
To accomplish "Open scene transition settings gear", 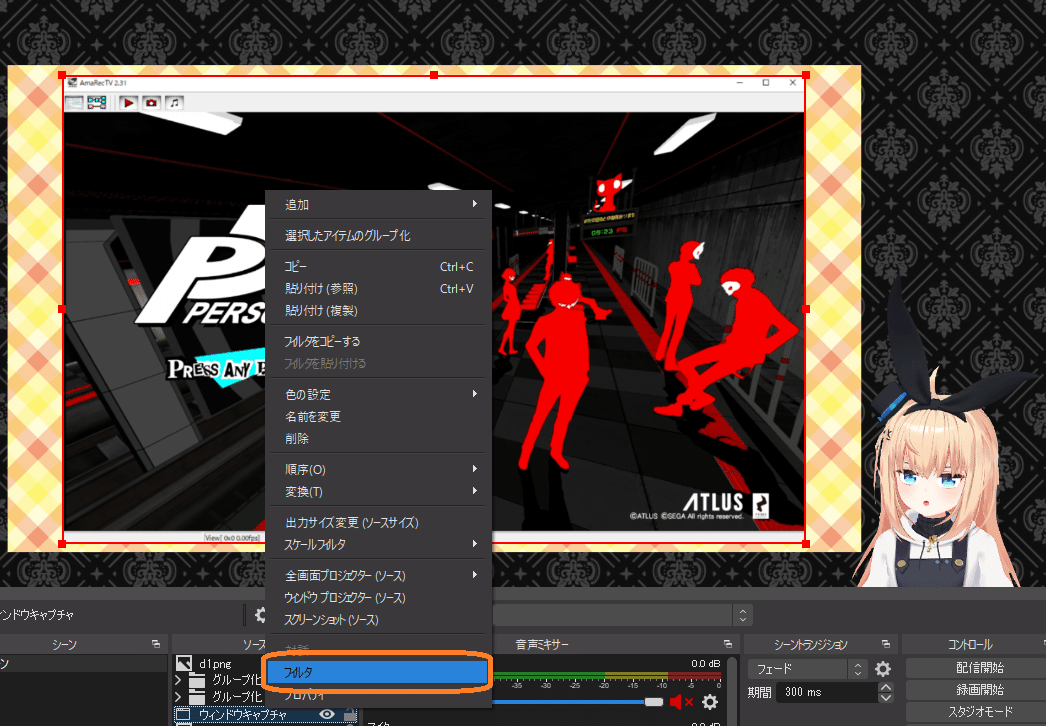I will pos(883,669).
